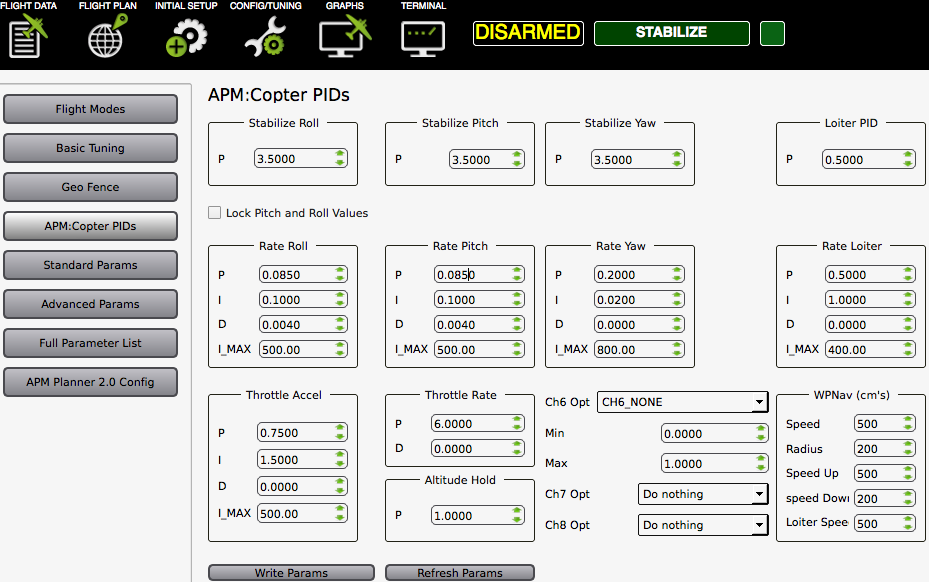929x582 pixels.
Task: Open the APM Planner 2.0 Config section
Action: coord(90,382)
